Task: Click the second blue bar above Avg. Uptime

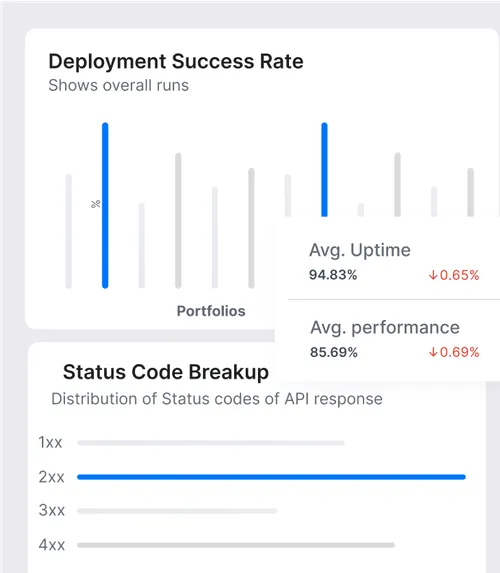Action: [x=324, y=170]
